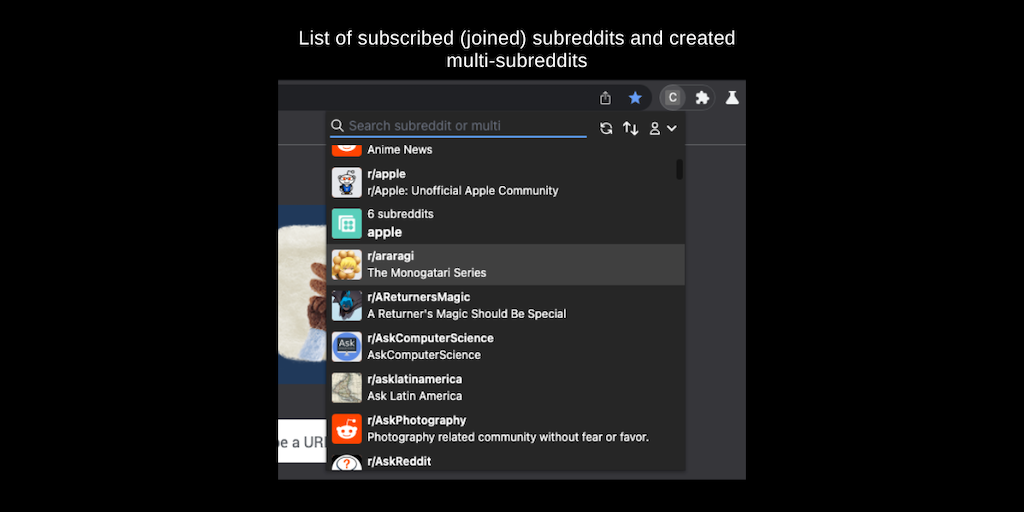1024x512 pixels.
Task: Click the r/AskReddit question mark icon
Action: tap(346, 462)
